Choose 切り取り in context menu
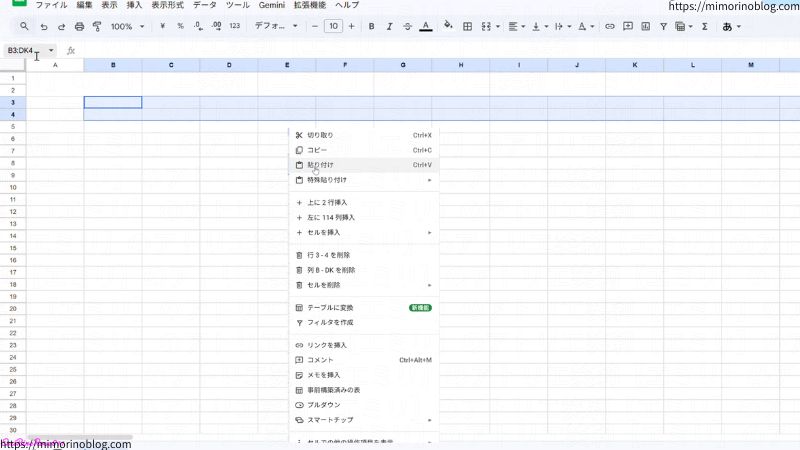This screenshot has width=800, height=450. click(x=364, y=135)
